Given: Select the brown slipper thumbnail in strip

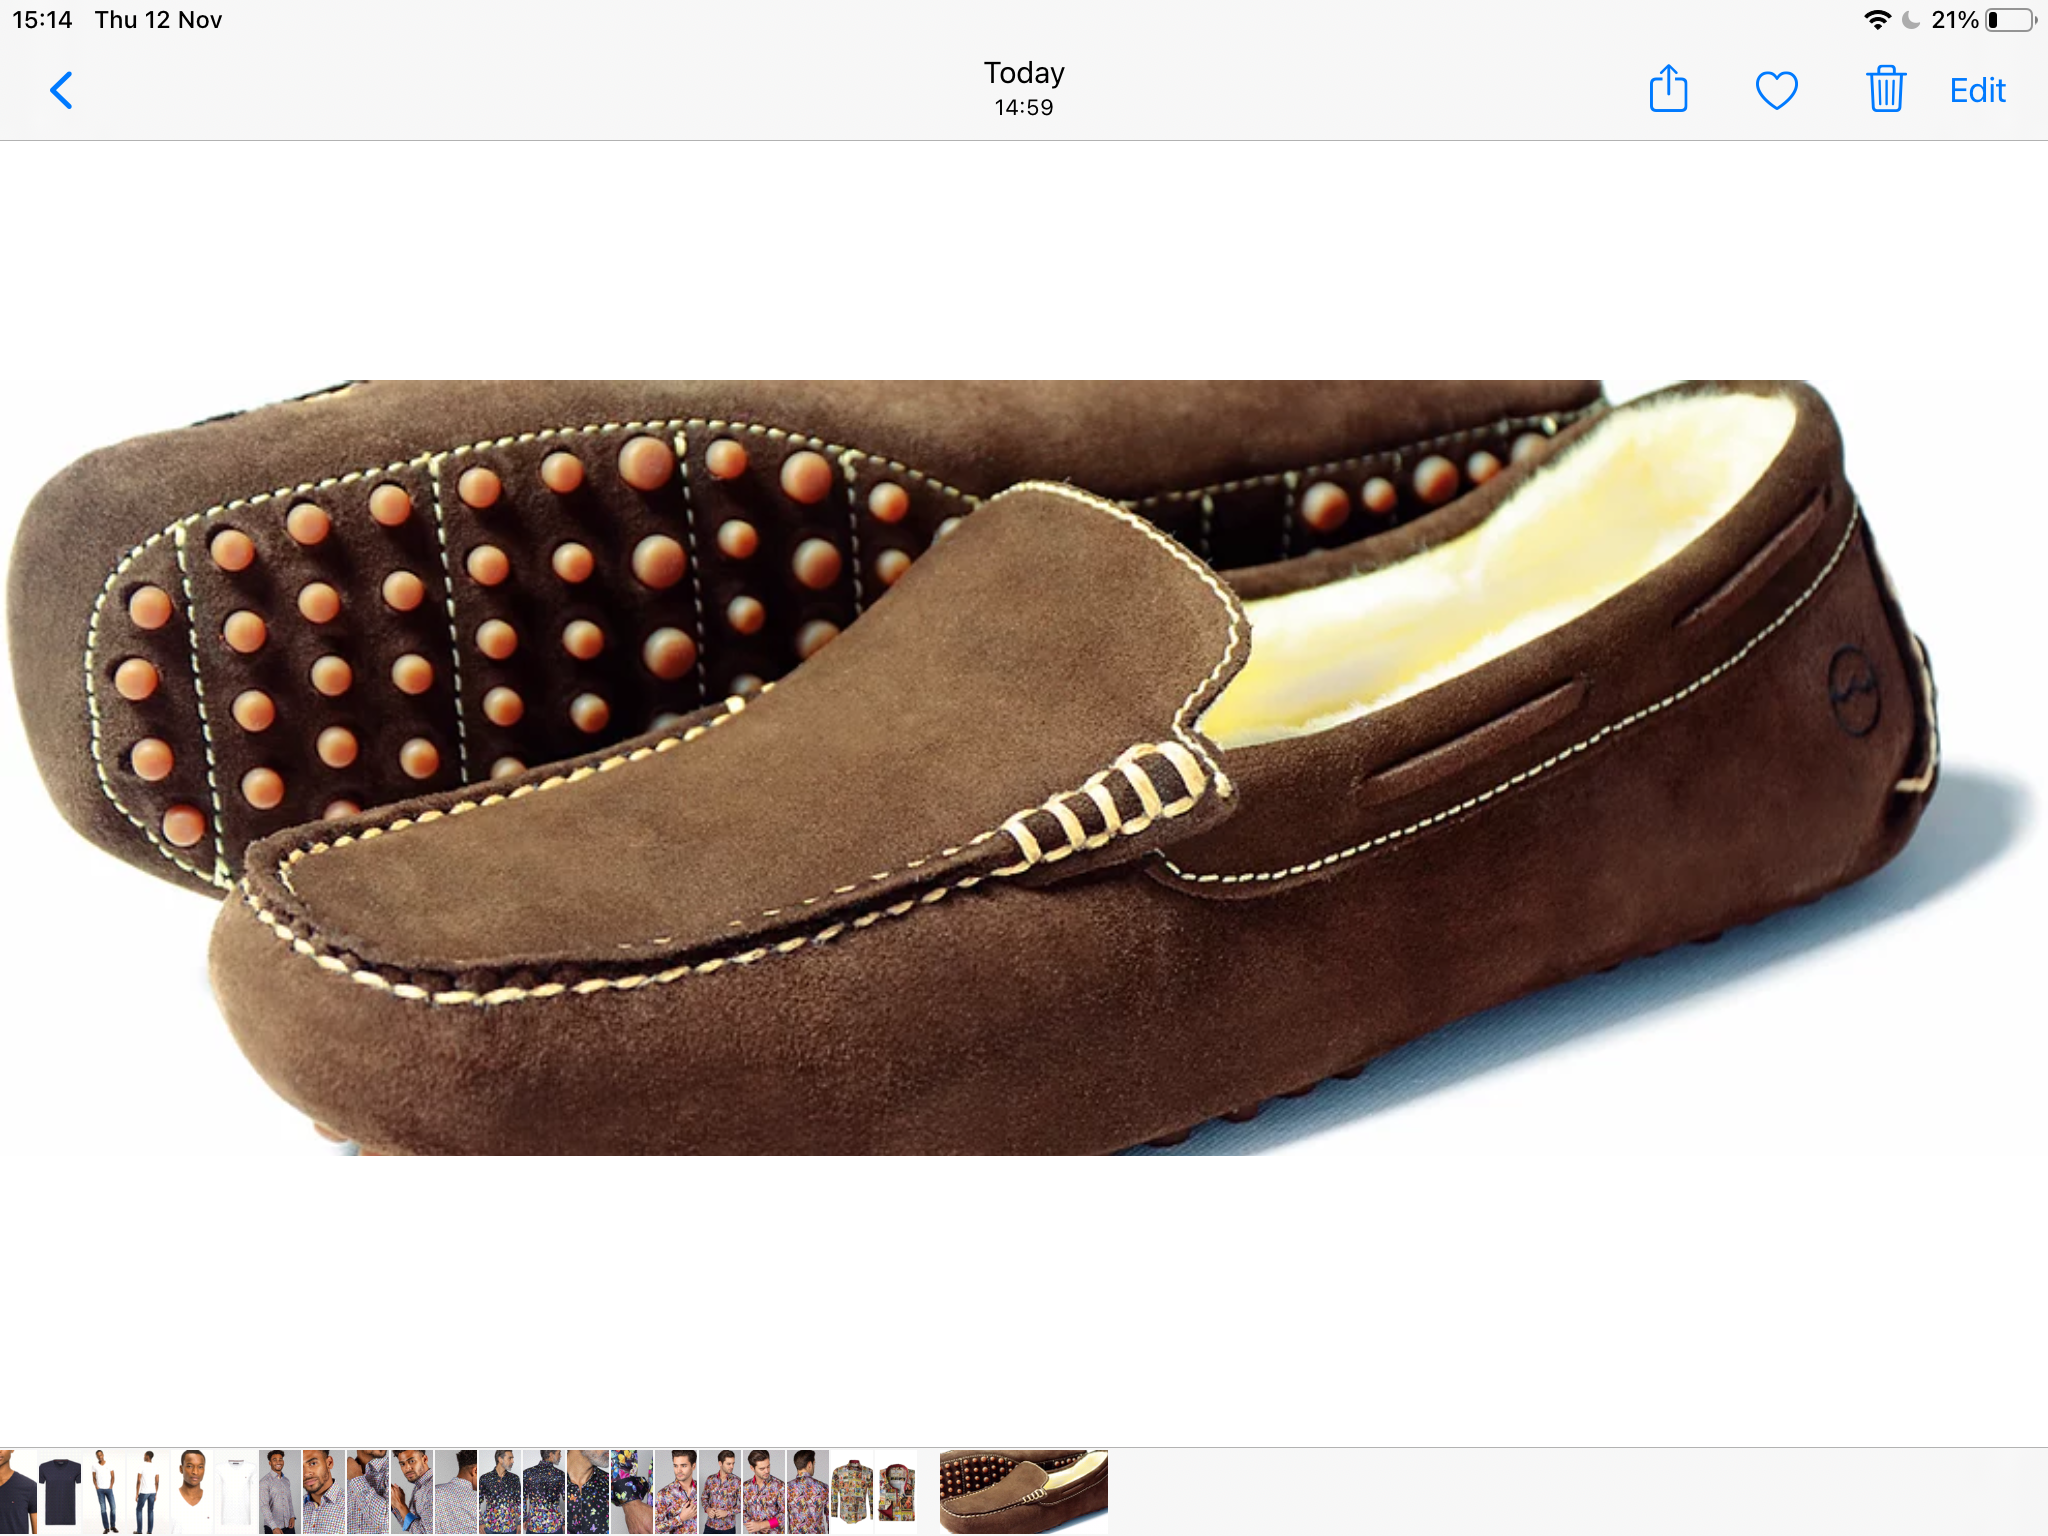Looking at the screenshot, I should click(1023, 1492).
